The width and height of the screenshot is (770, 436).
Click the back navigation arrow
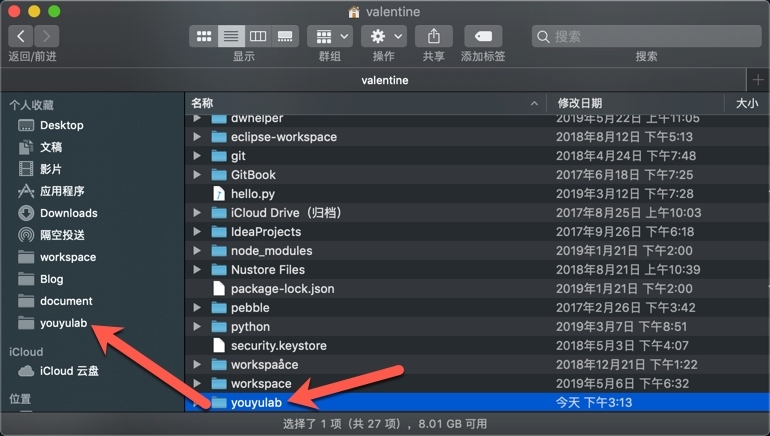[21, 36]
